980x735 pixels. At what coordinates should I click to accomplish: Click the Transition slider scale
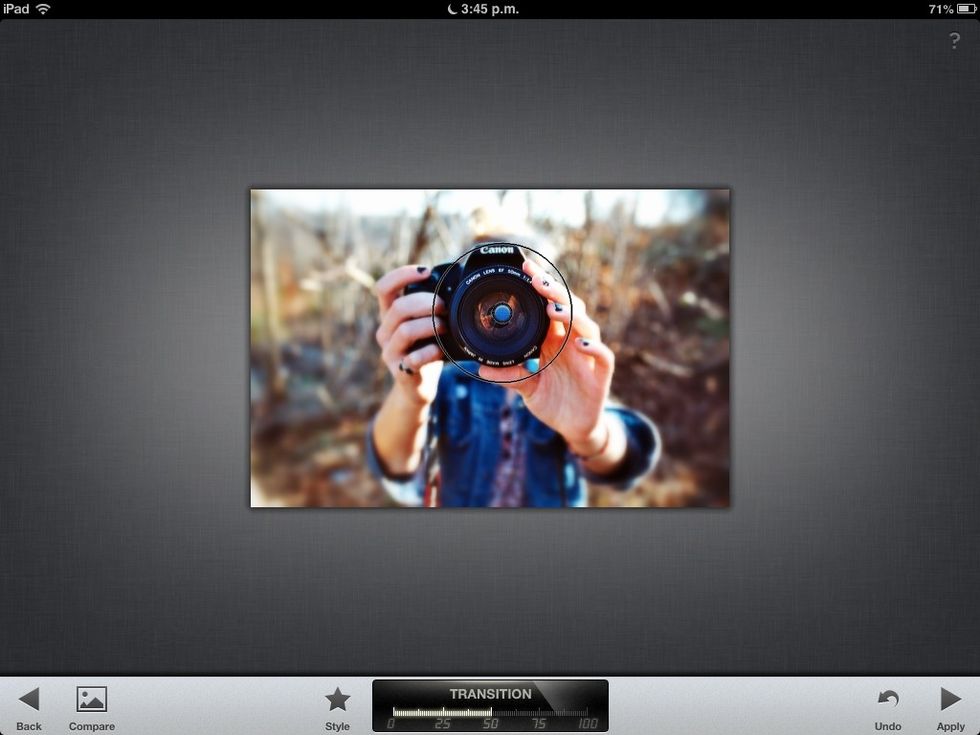[490, 718]
